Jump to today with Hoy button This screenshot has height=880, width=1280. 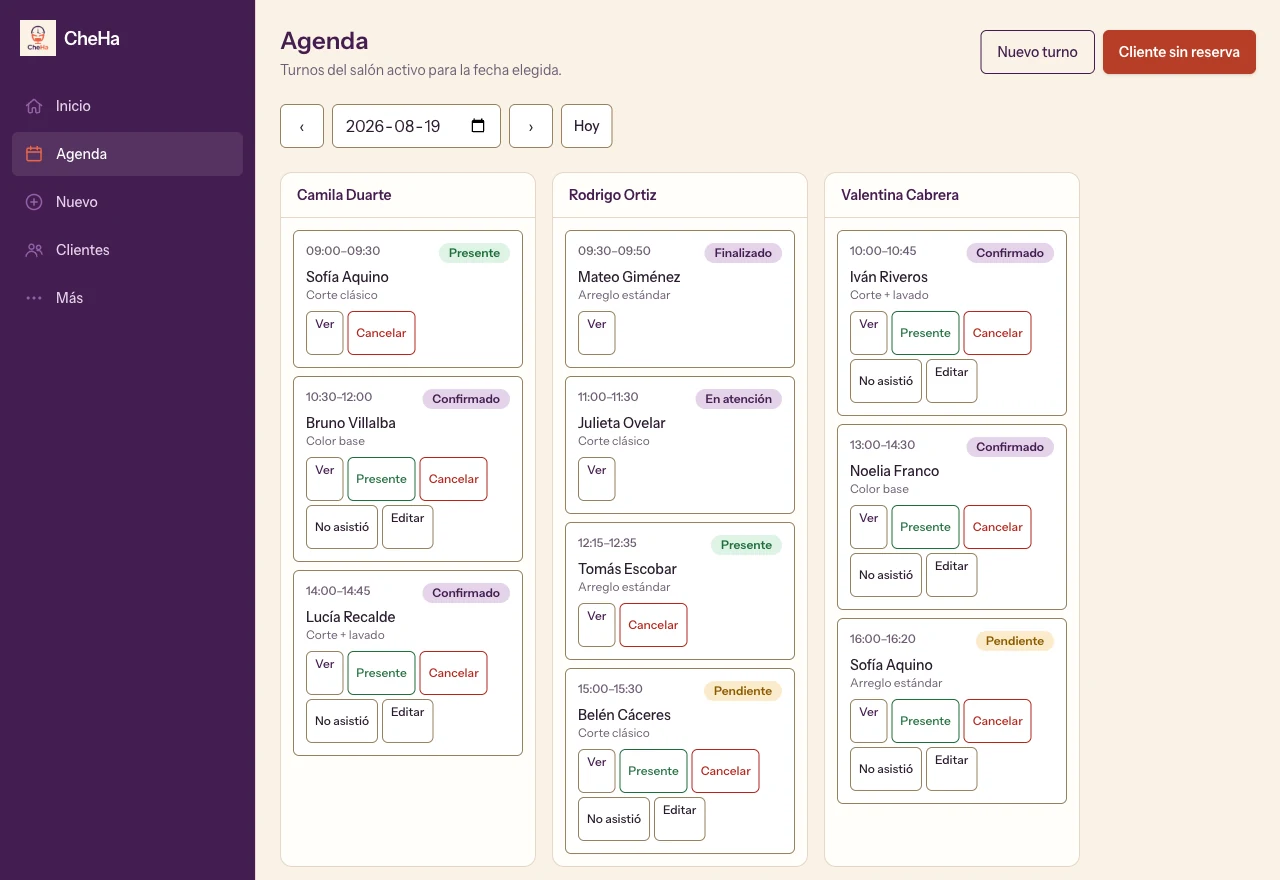click(587, 126)
